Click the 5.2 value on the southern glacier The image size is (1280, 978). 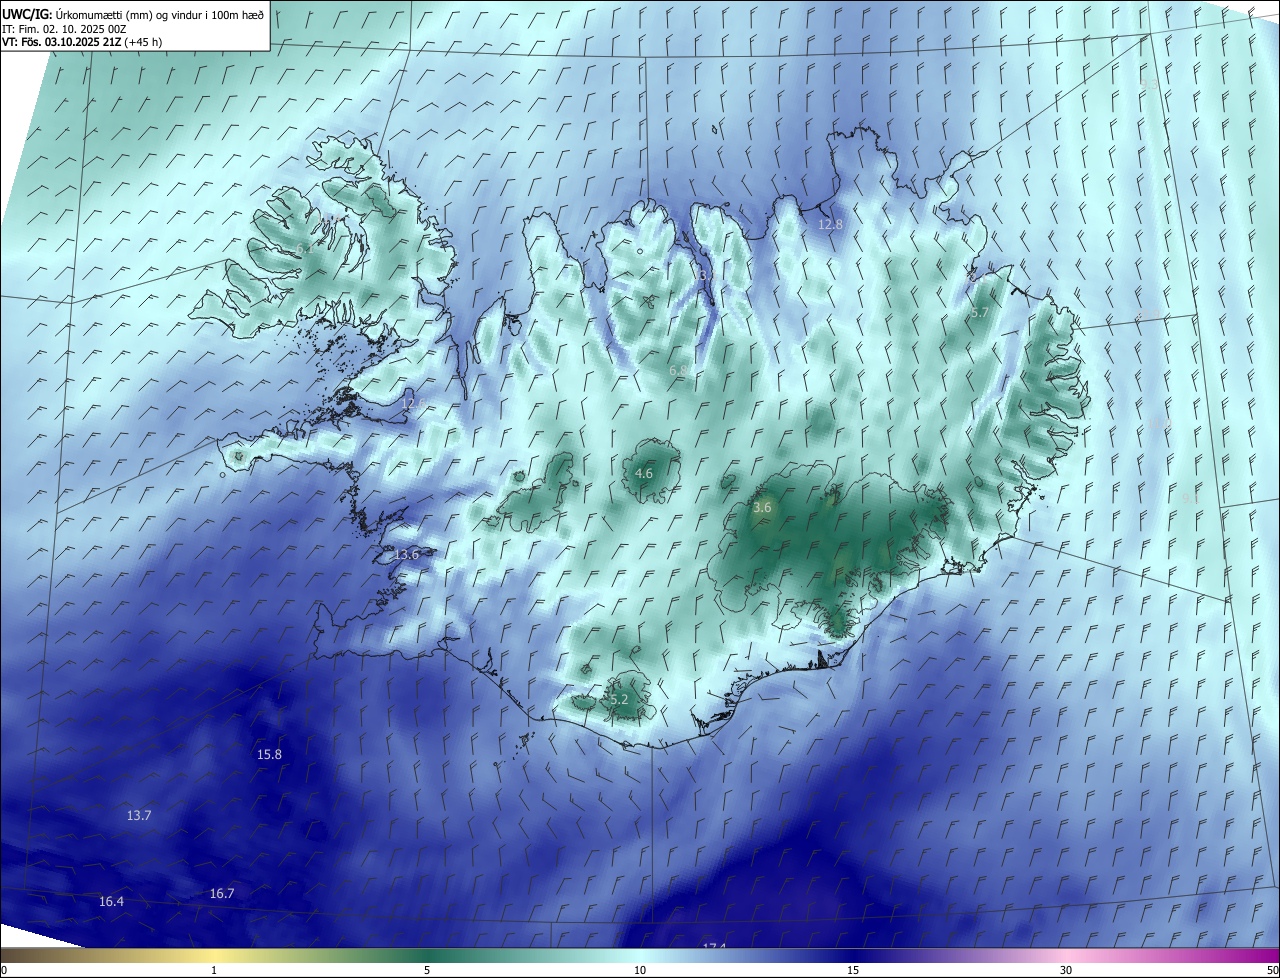619,700
